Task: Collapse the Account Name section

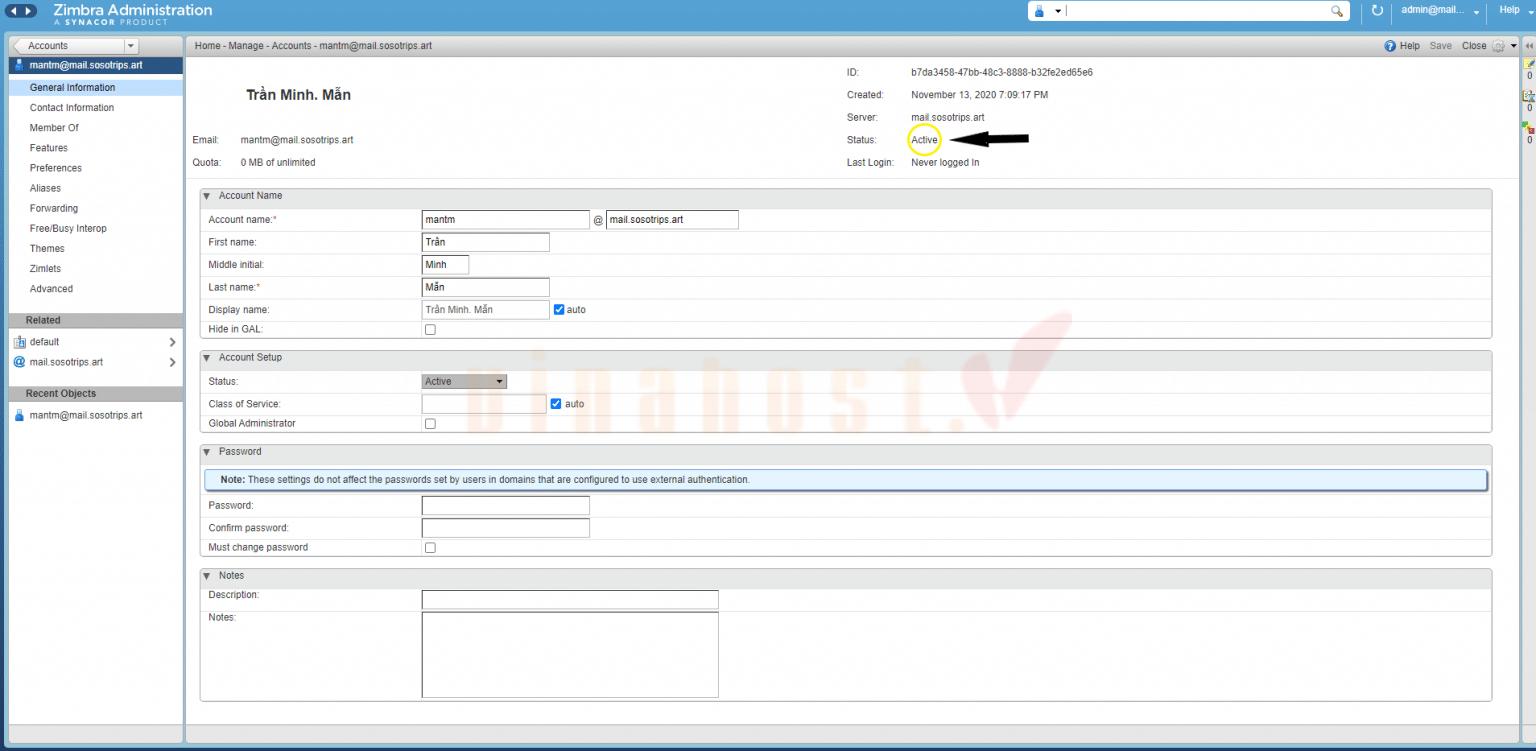Action: pos(207,196)
